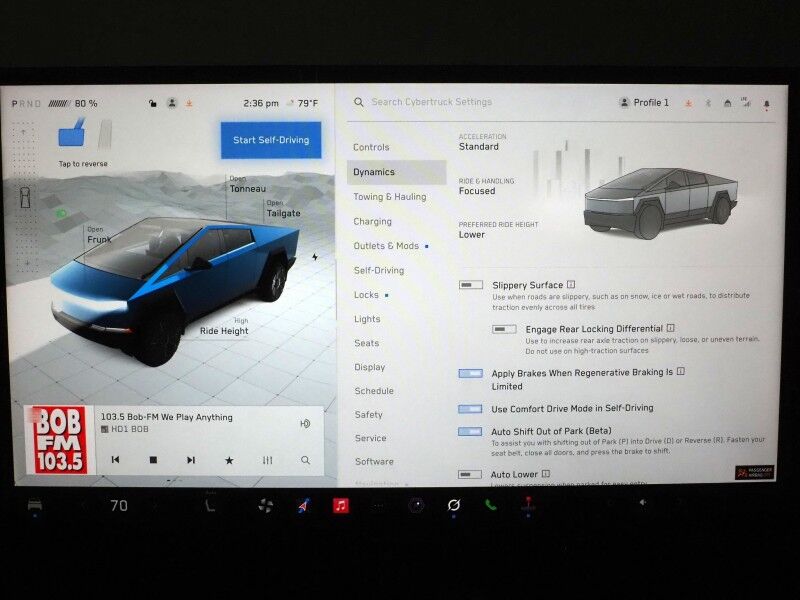This screenshot has height=600, width=800.
Task: Select the Dynamics settings section
Action: (x=396, y=172)
